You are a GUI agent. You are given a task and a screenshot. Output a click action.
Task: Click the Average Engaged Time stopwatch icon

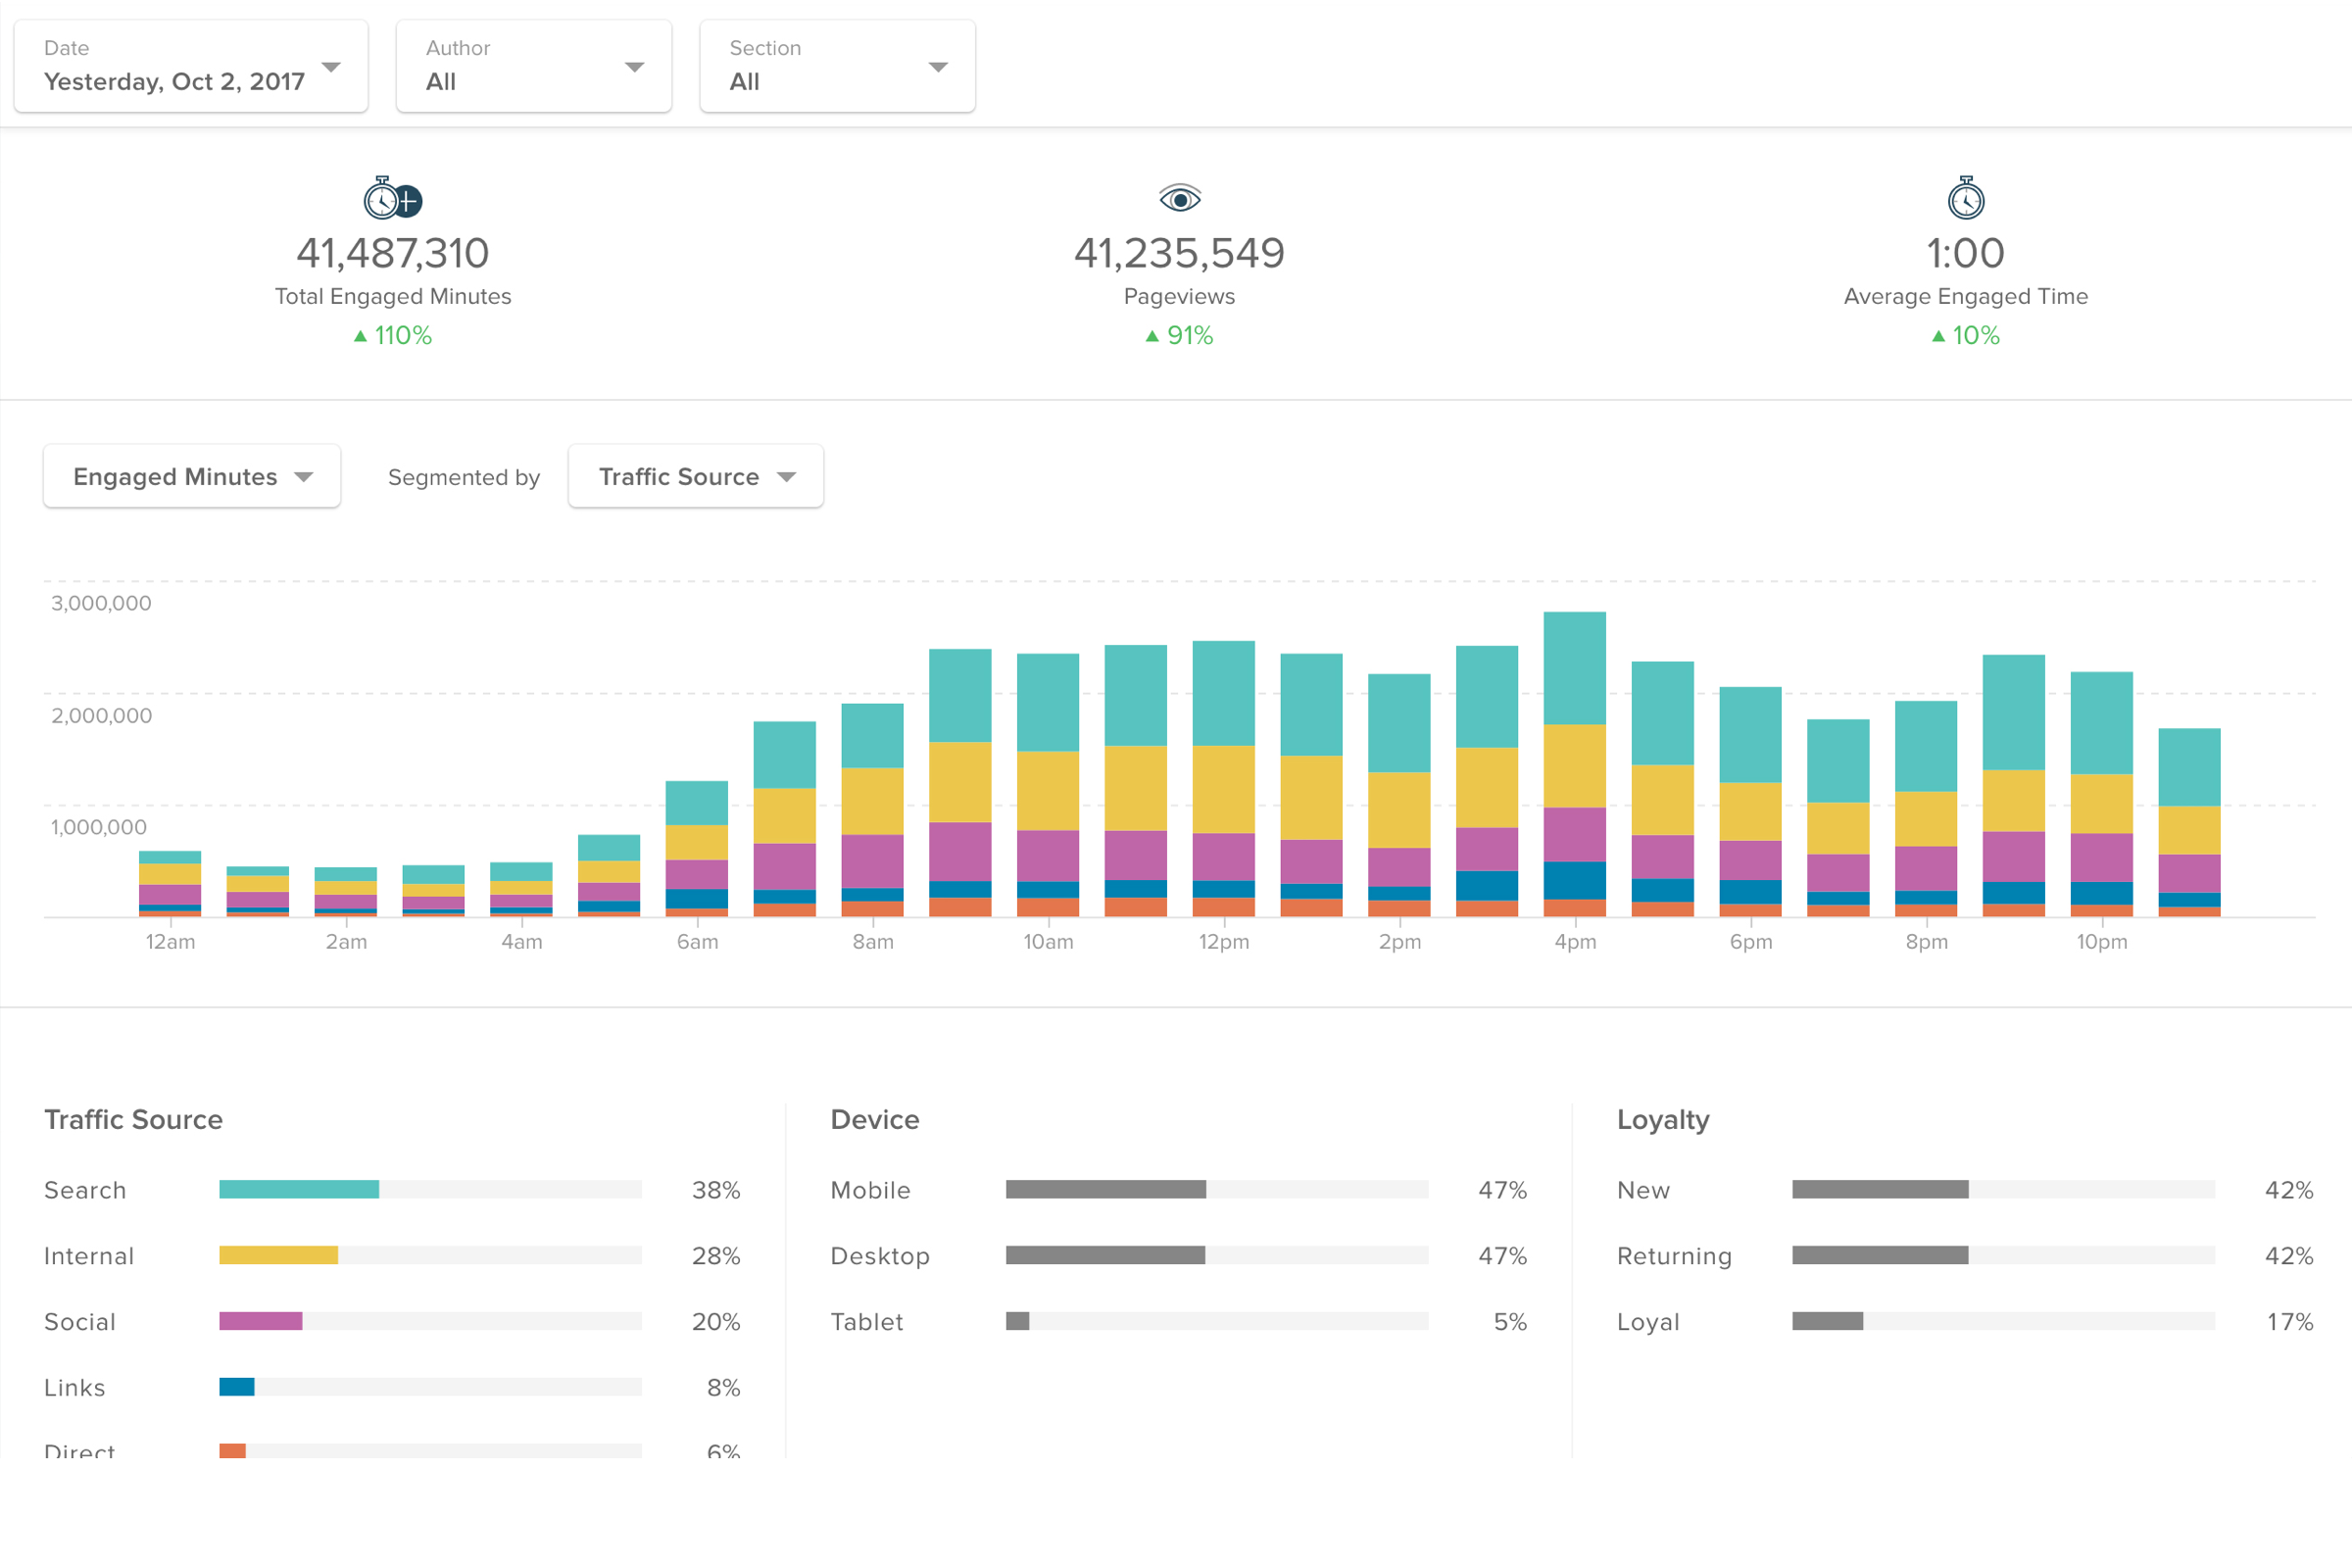coord(1965,199)
